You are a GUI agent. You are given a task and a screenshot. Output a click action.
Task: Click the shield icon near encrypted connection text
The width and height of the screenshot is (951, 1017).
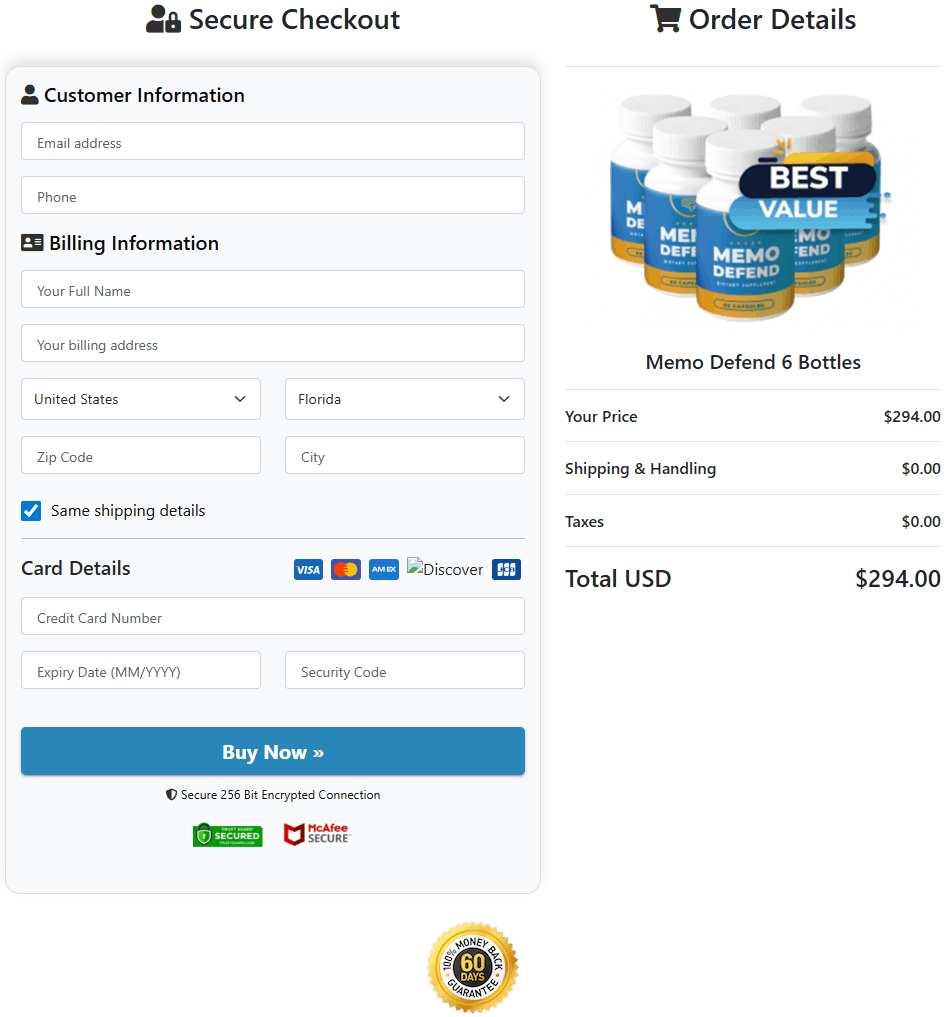pos(170,794)
